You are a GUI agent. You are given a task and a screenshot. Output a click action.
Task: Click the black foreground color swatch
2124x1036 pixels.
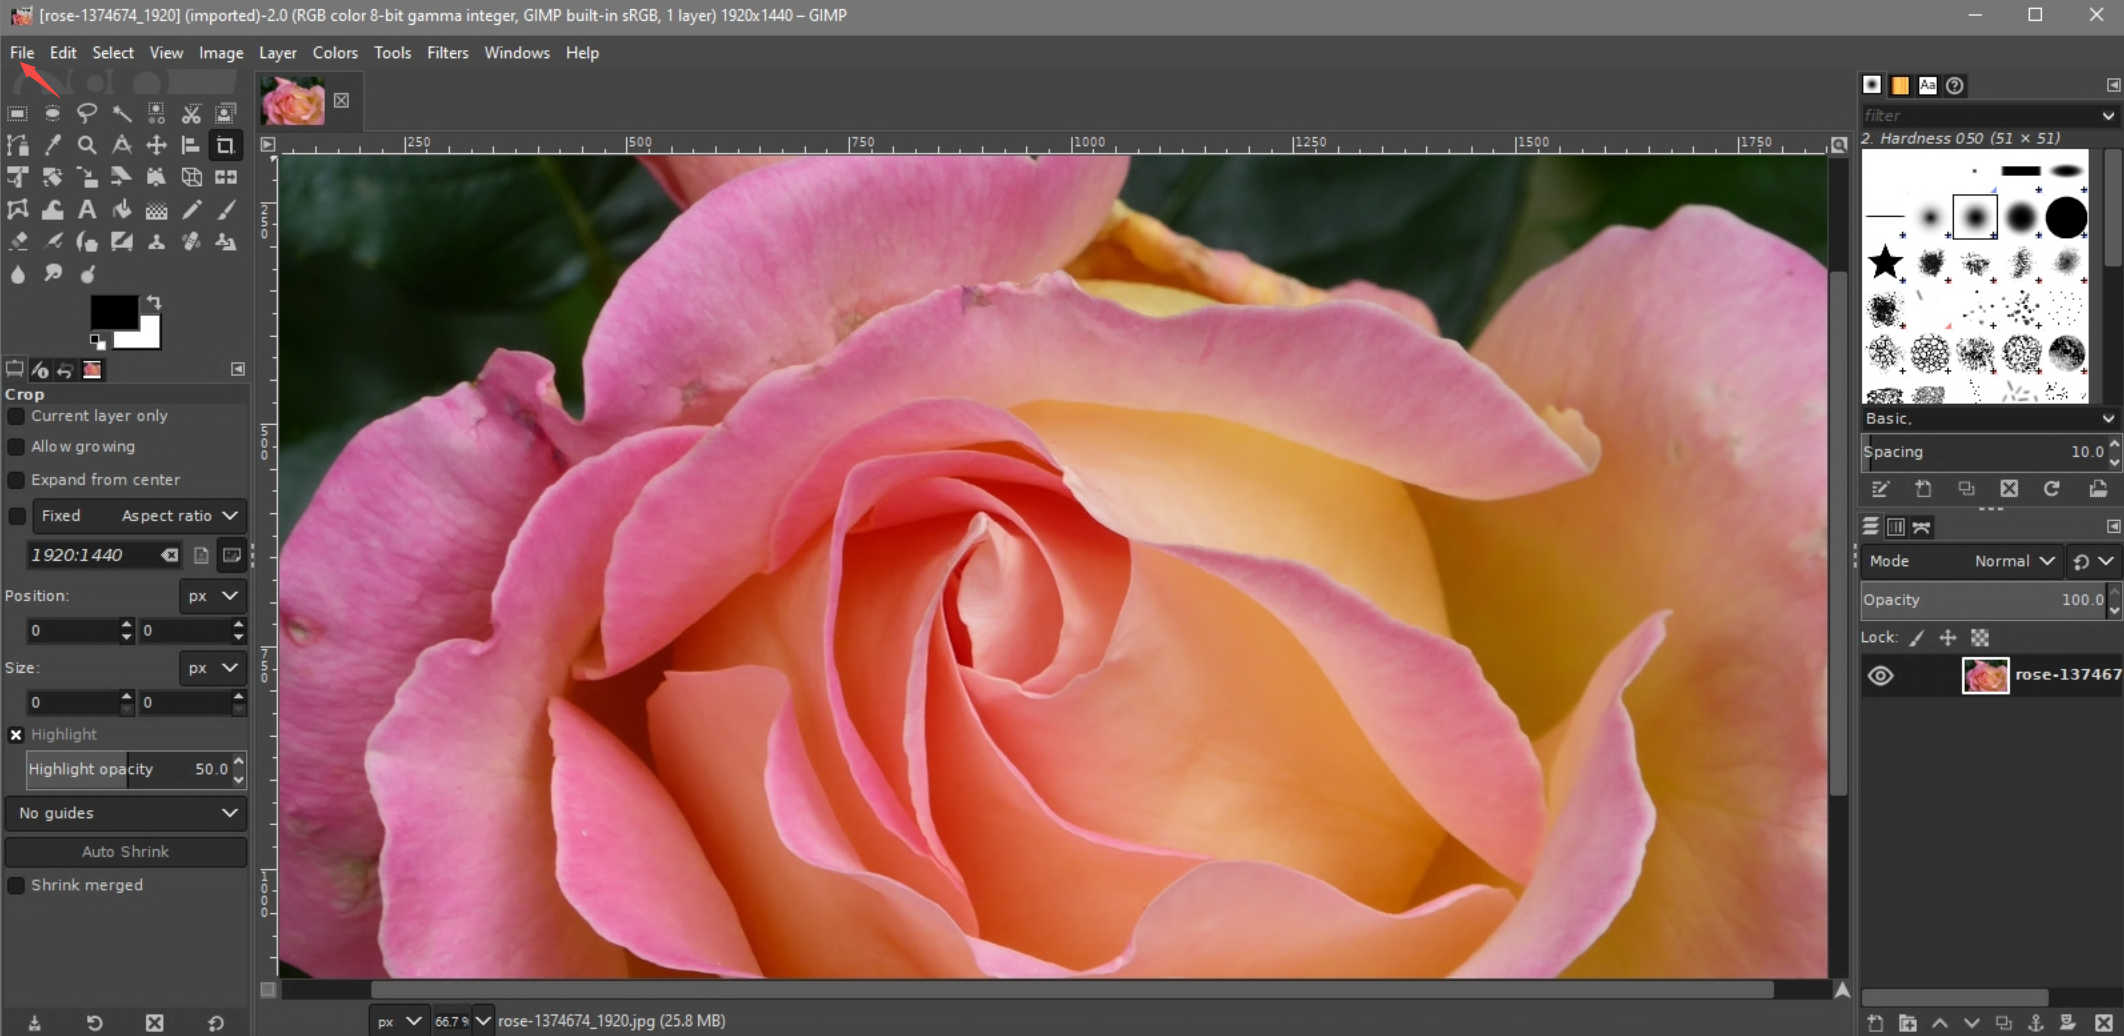point(112,312)
